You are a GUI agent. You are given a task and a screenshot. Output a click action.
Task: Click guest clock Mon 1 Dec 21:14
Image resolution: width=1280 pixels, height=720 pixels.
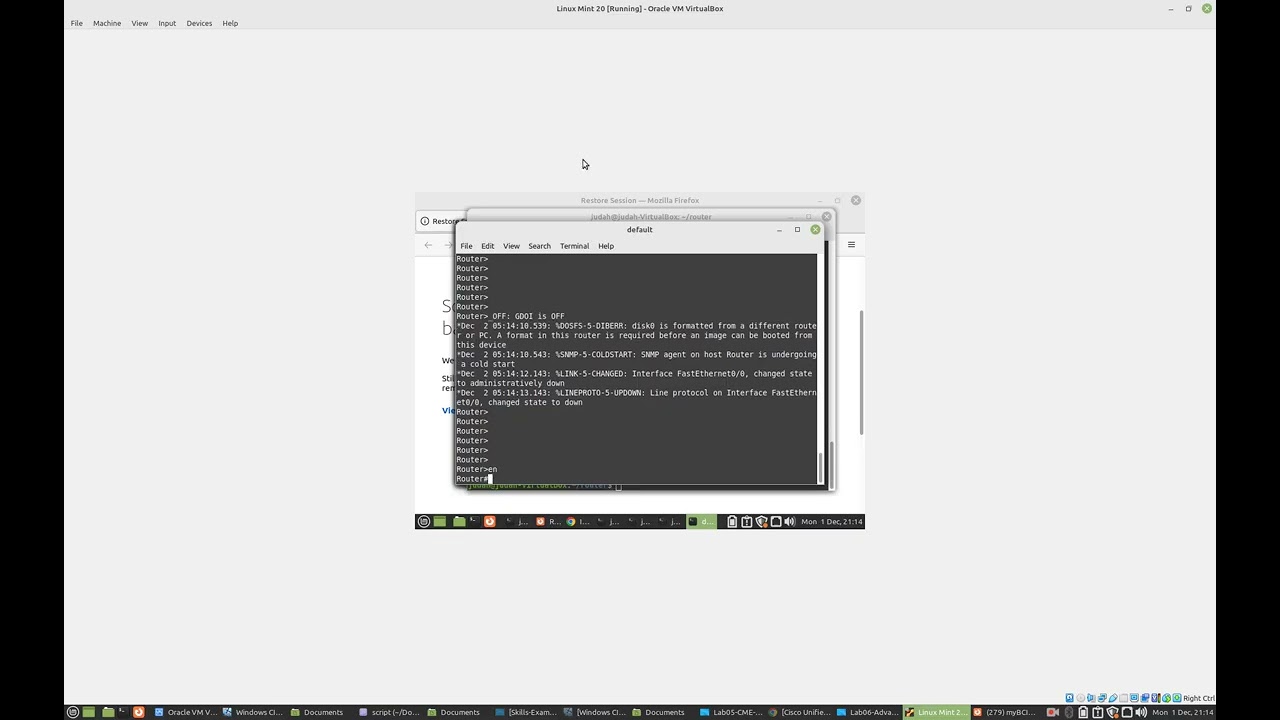(832, 521)
